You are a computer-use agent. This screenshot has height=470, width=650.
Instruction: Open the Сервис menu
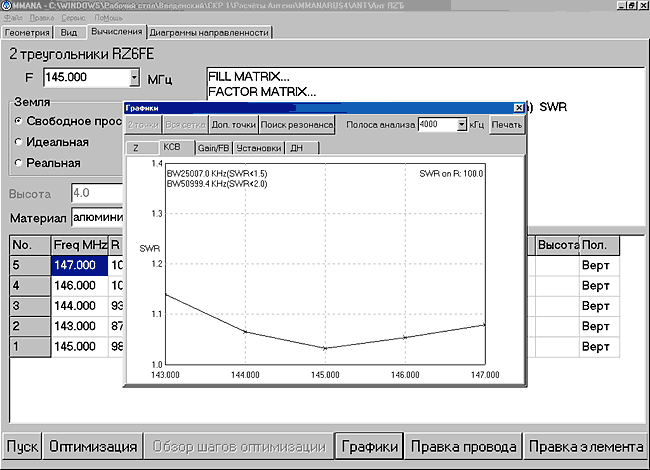click(x=73, y=18)
